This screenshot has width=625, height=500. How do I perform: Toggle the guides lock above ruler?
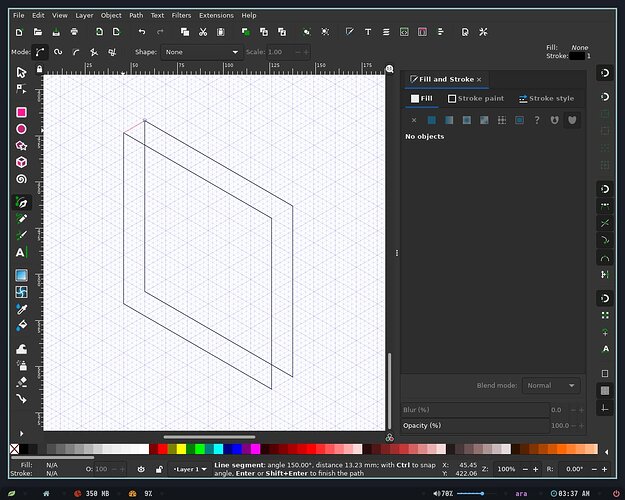tap(39, 69)
